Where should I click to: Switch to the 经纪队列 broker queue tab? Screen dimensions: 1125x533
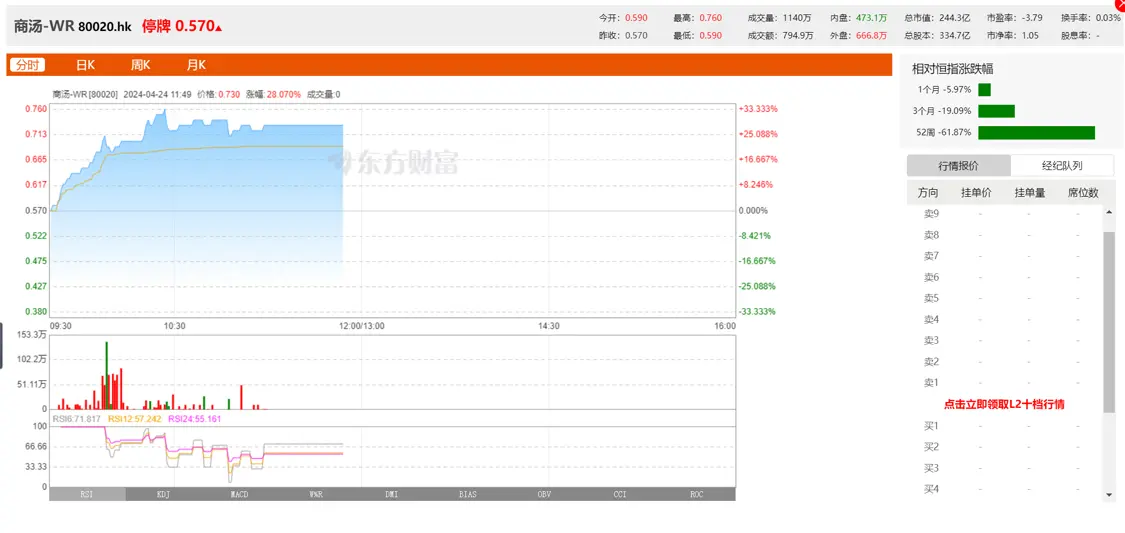click(x=1063, y=166)
